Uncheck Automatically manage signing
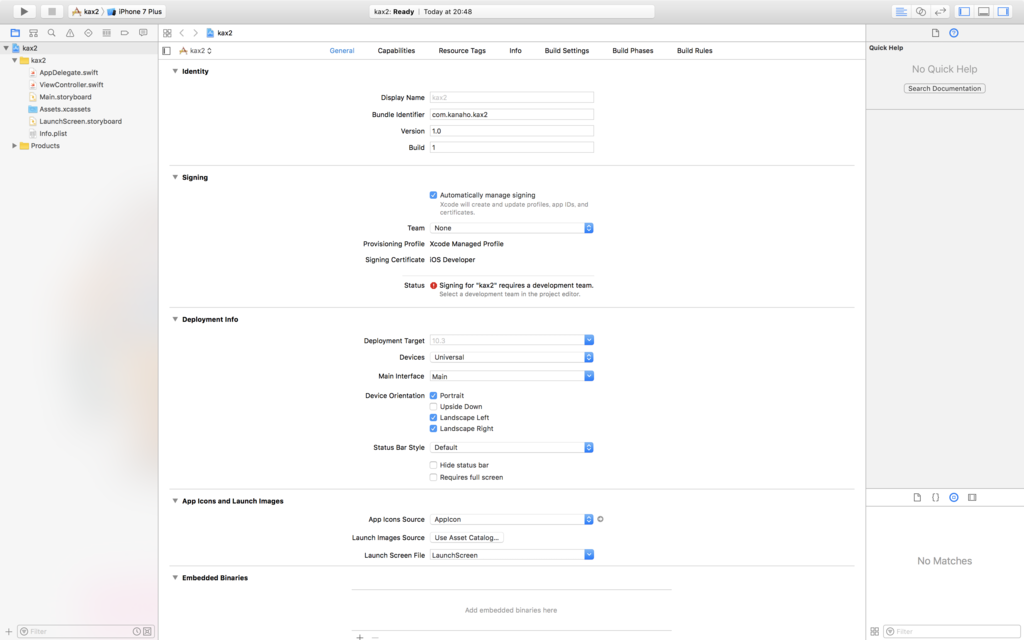1024x640 pixels. (x=433, y=195)
